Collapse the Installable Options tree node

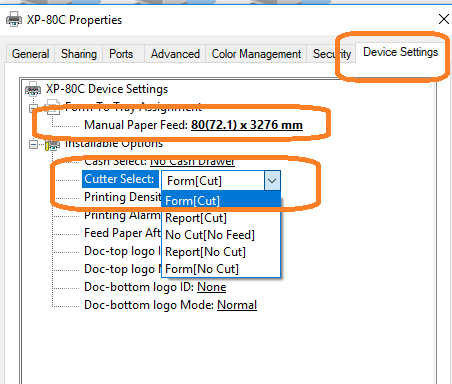(33, 145)
